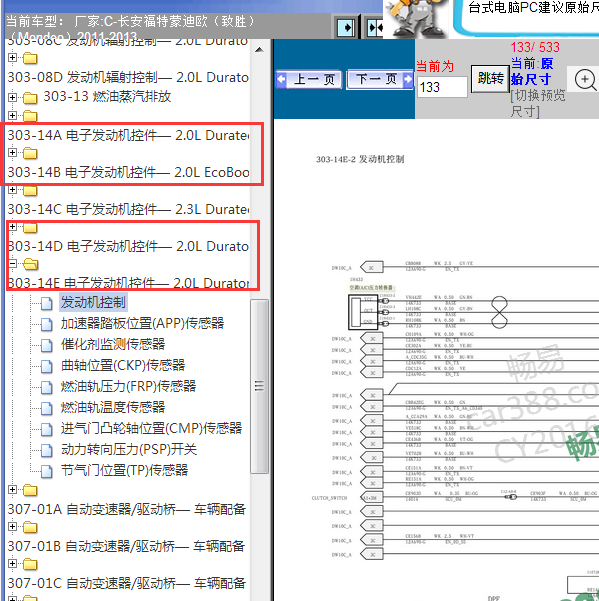Expand the folder node above 307-01C

click(x=12, y=563)
